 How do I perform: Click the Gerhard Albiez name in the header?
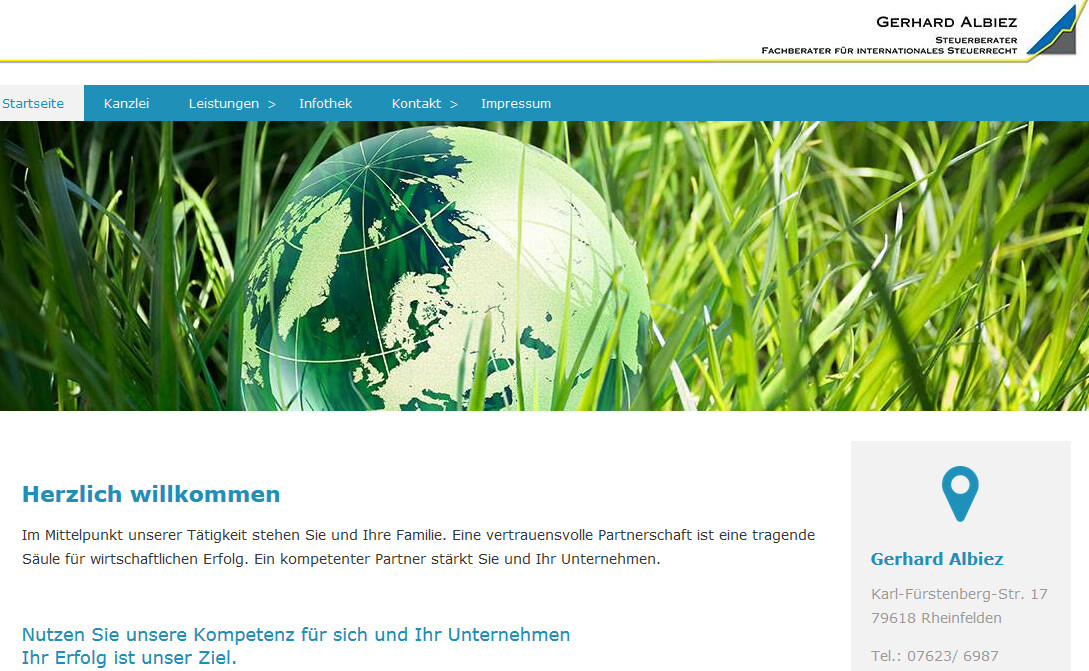[x=946, y=22]
